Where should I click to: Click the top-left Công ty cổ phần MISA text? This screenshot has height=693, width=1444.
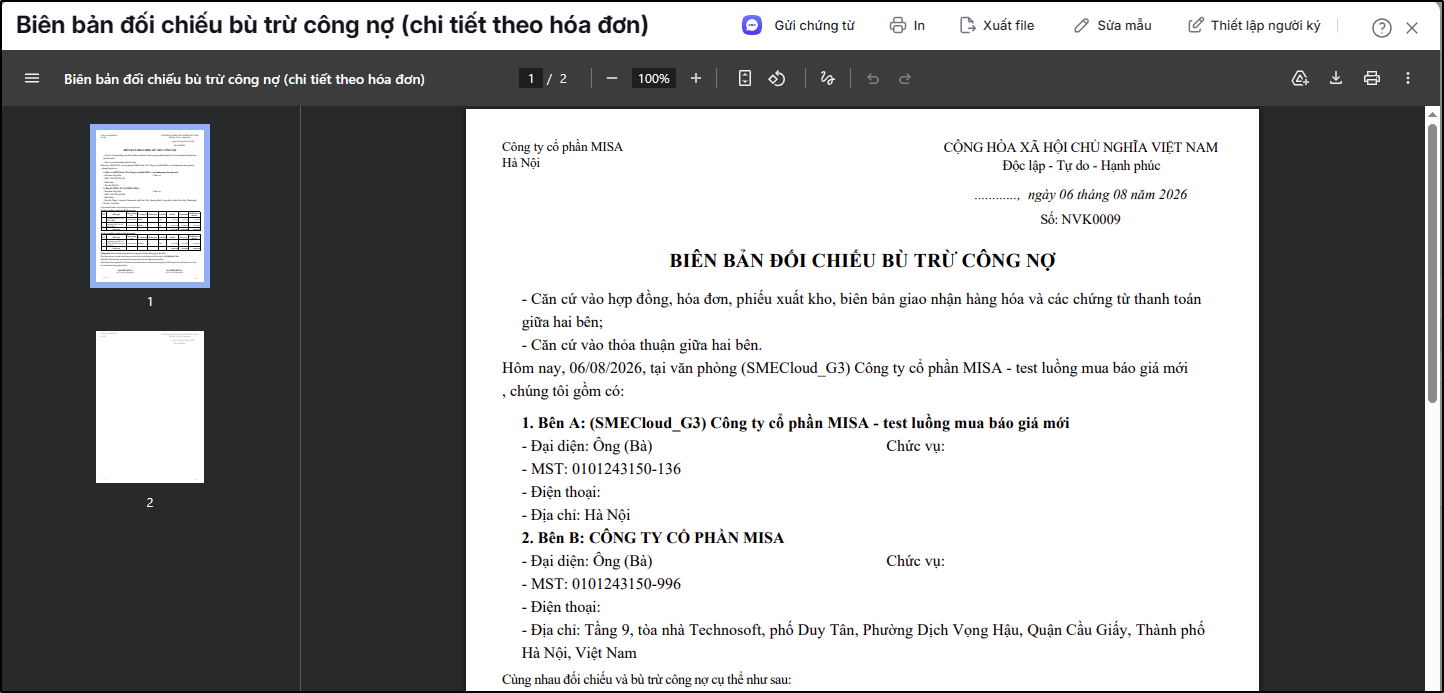[x=562, y=147]
